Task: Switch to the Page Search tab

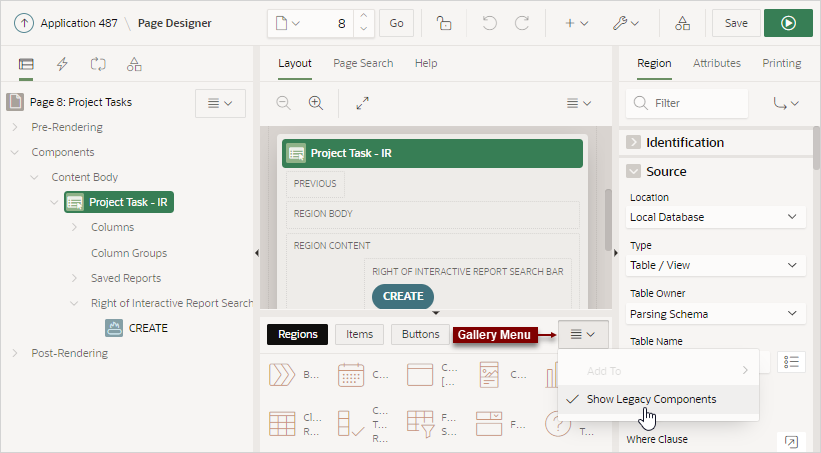Action: click(363, 63)
